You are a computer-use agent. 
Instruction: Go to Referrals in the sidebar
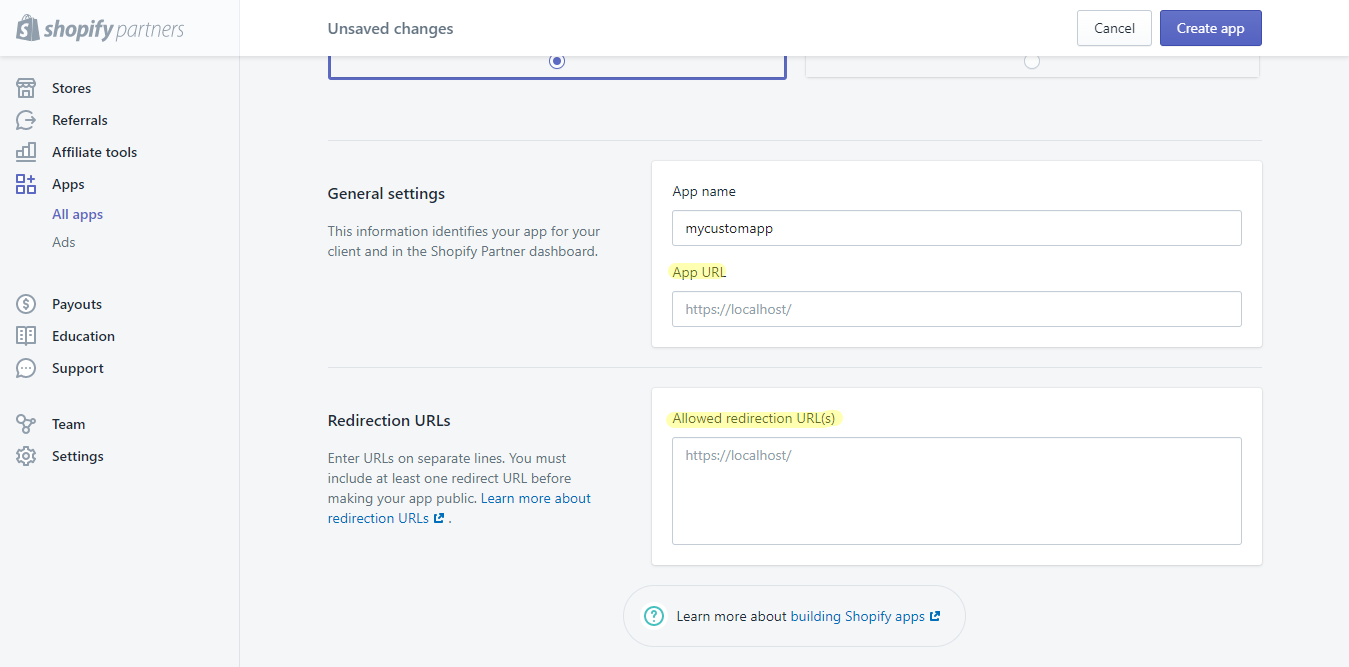[80, 120]
